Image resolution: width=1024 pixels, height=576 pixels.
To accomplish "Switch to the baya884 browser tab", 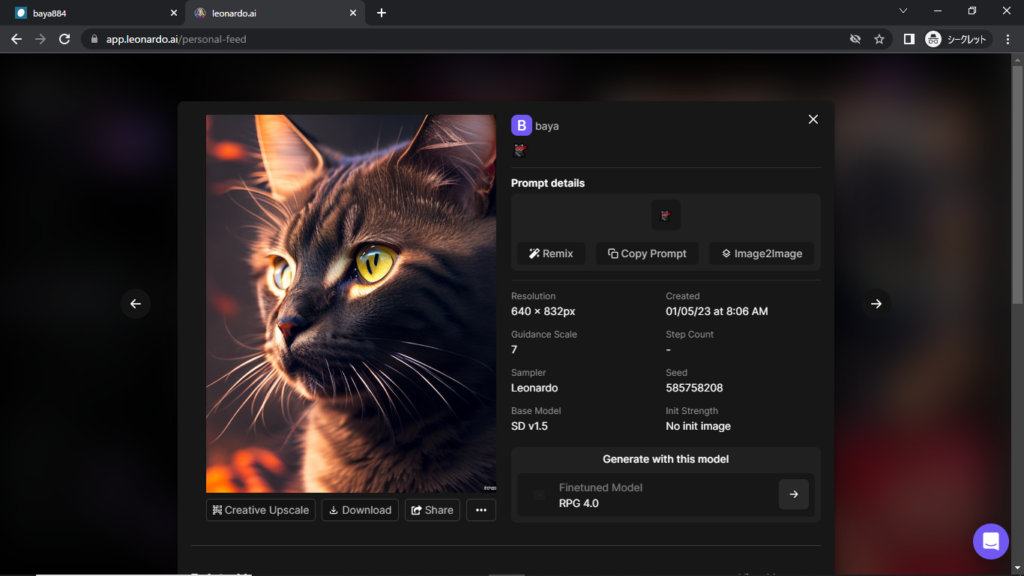I will coord(90,13).
